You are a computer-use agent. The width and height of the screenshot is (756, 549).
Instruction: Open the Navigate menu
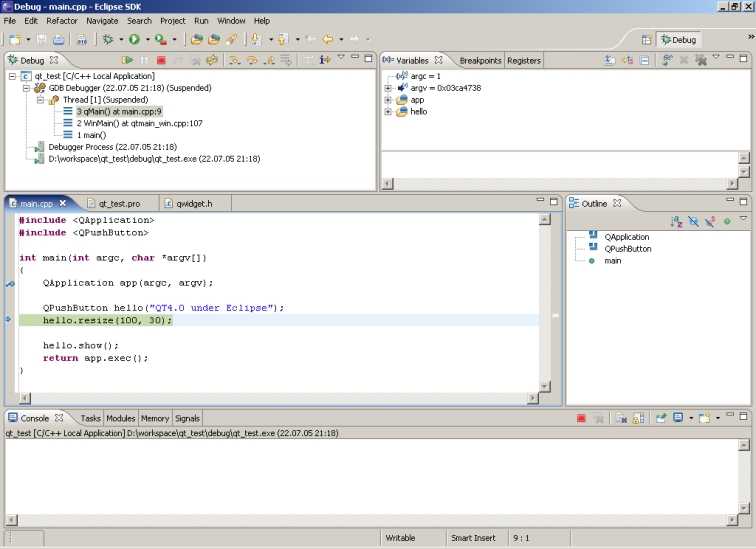(102, 21)
